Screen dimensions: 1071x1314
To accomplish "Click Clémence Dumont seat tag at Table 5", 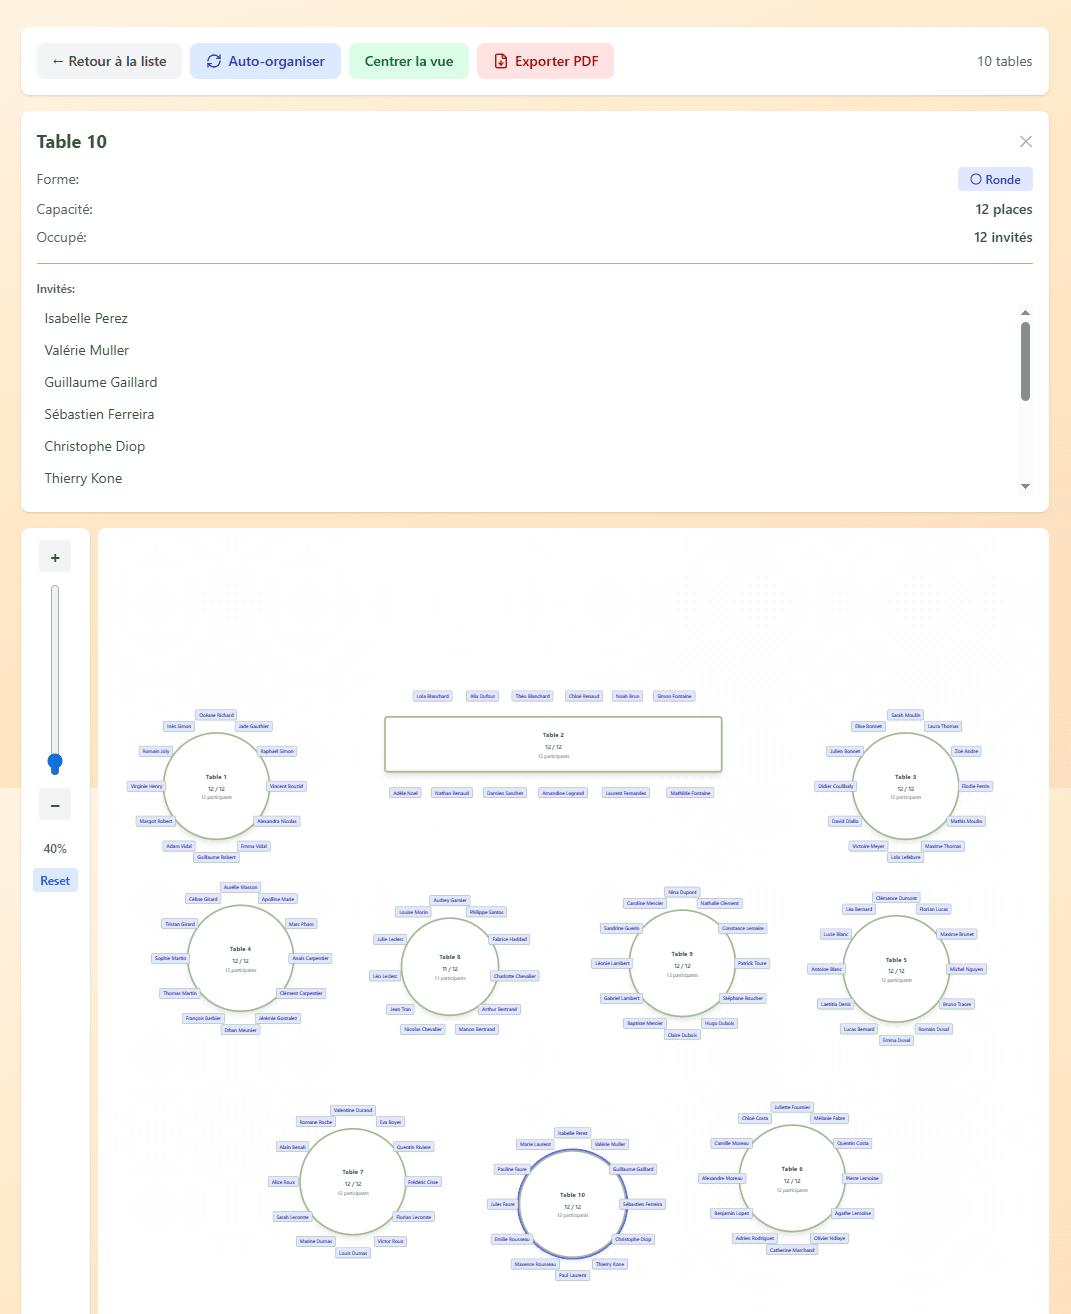I will (896, 898).
